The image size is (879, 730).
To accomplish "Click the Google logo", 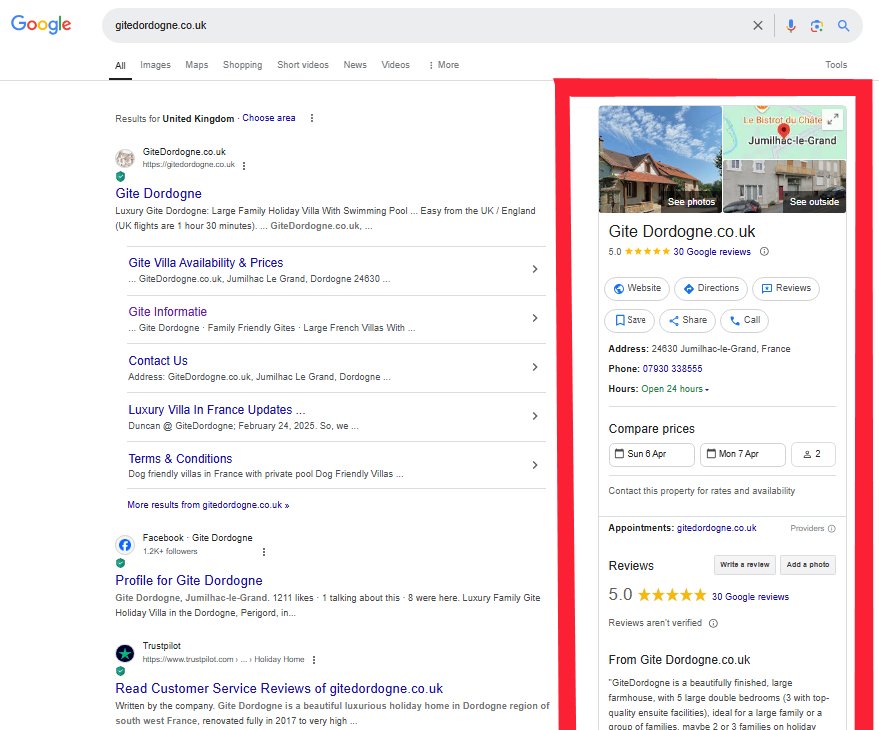I will [x=41, y=24].
